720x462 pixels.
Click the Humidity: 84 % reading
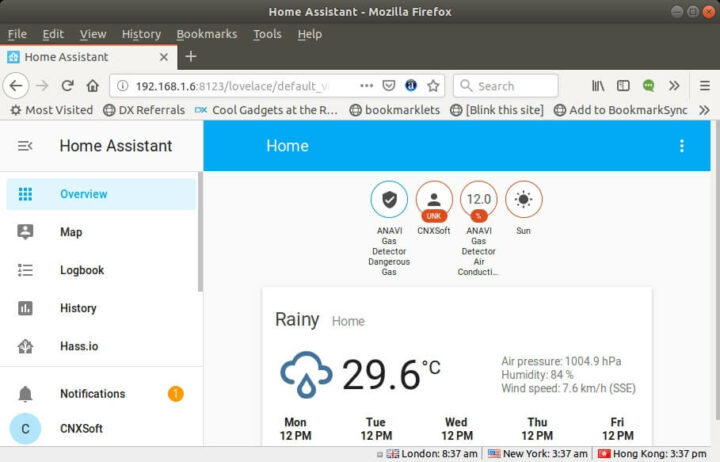[537, 375]
